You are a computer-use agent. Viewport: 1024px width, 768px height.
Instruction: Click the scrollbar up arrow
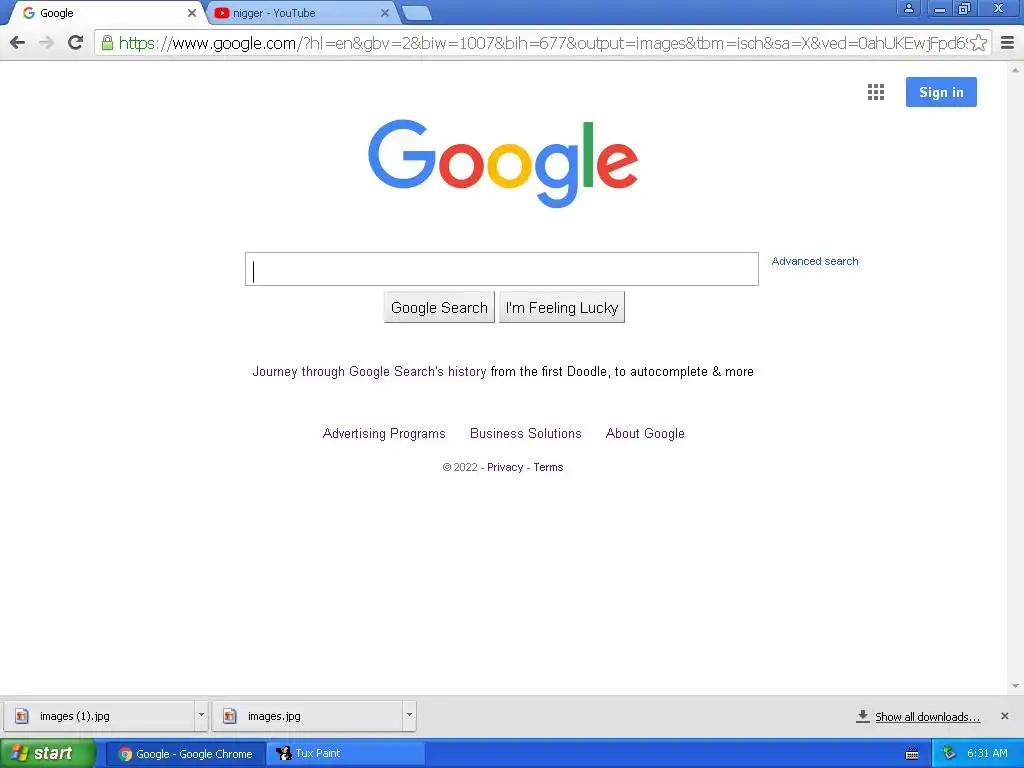point(1016,69)
